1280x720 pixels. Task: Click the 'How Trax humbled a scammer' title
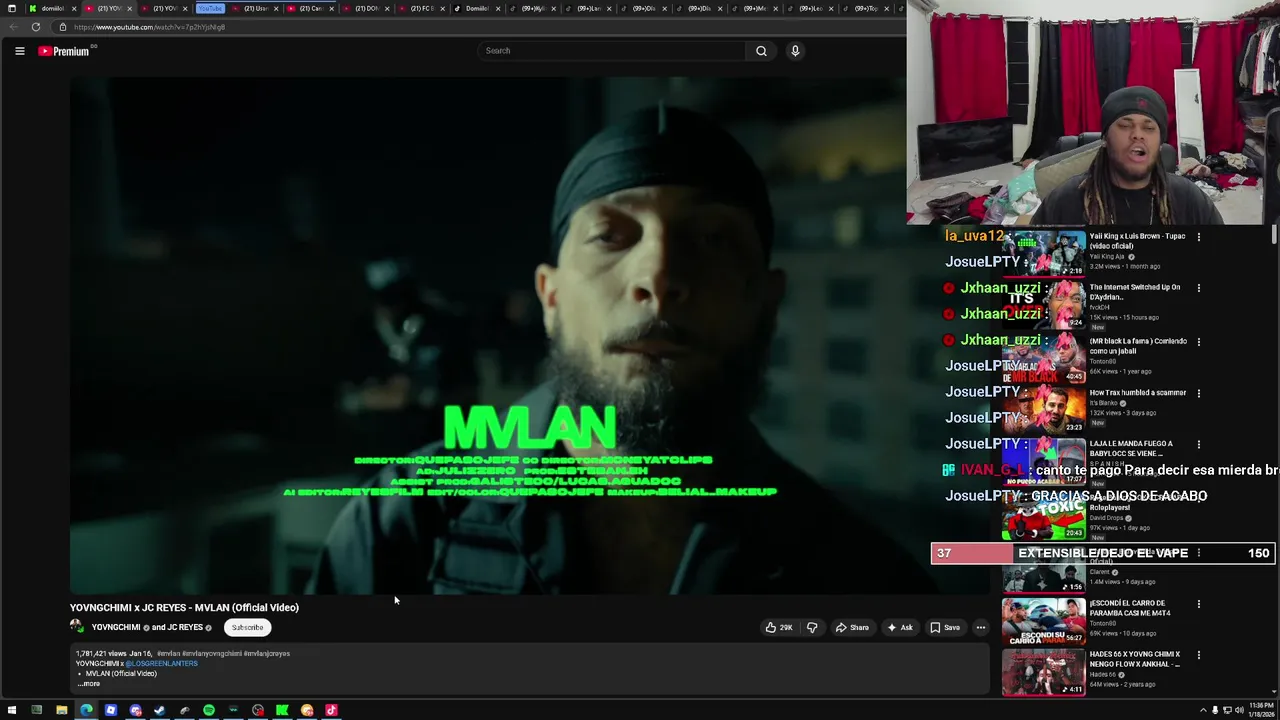(1138, 393)
